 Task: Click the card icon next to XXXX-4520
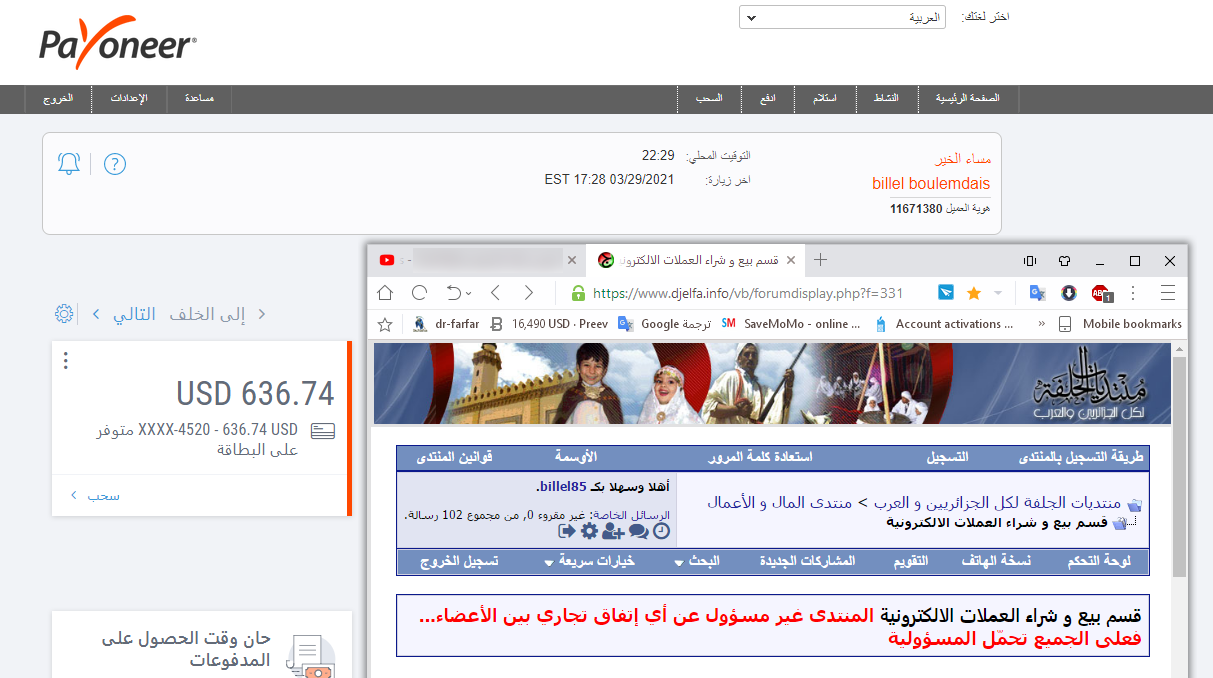click(323, 431)
